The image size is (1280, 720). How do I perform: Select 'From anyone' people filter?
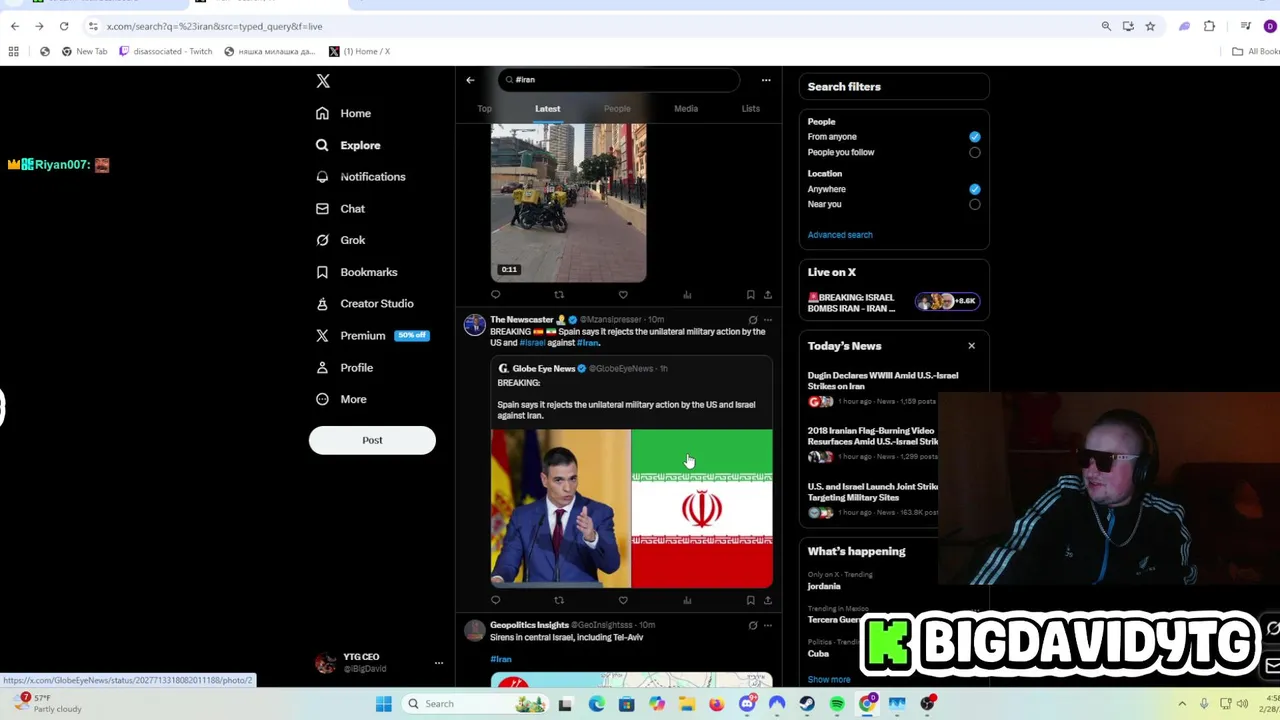[975, 137]
